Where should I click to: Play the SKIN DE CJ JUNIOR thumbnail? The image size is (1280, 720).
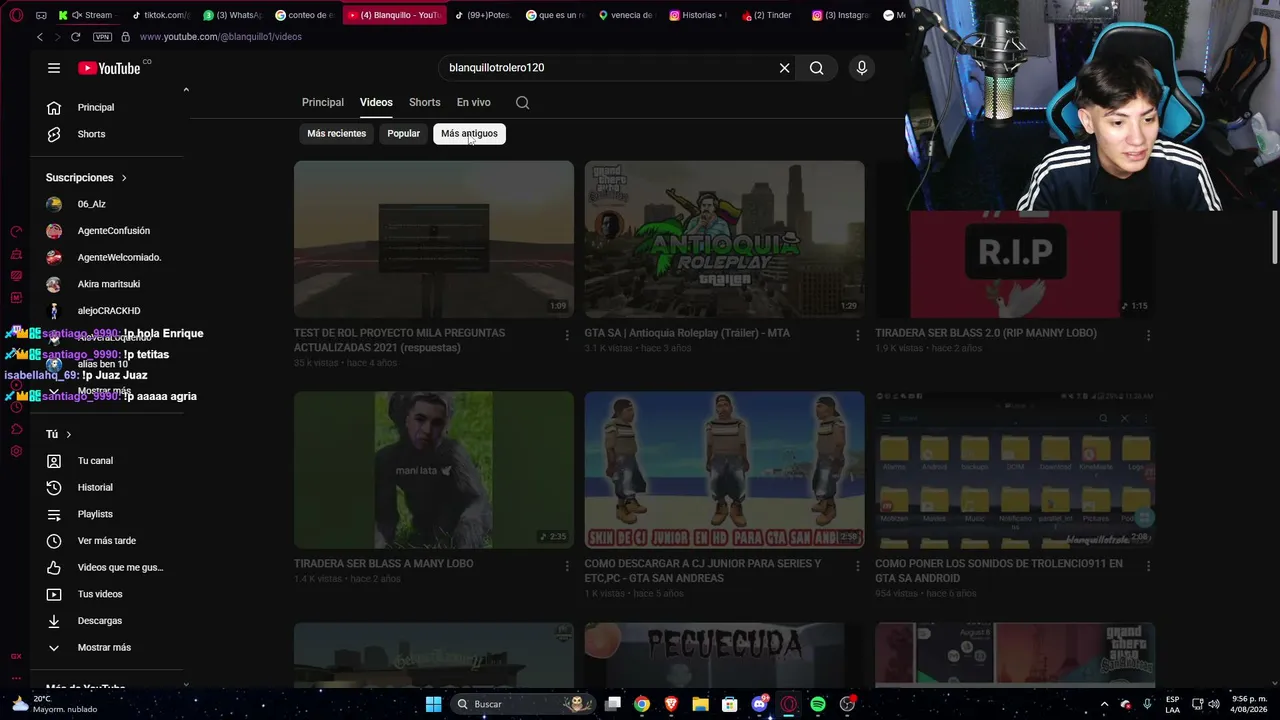(x=724, y=470)
